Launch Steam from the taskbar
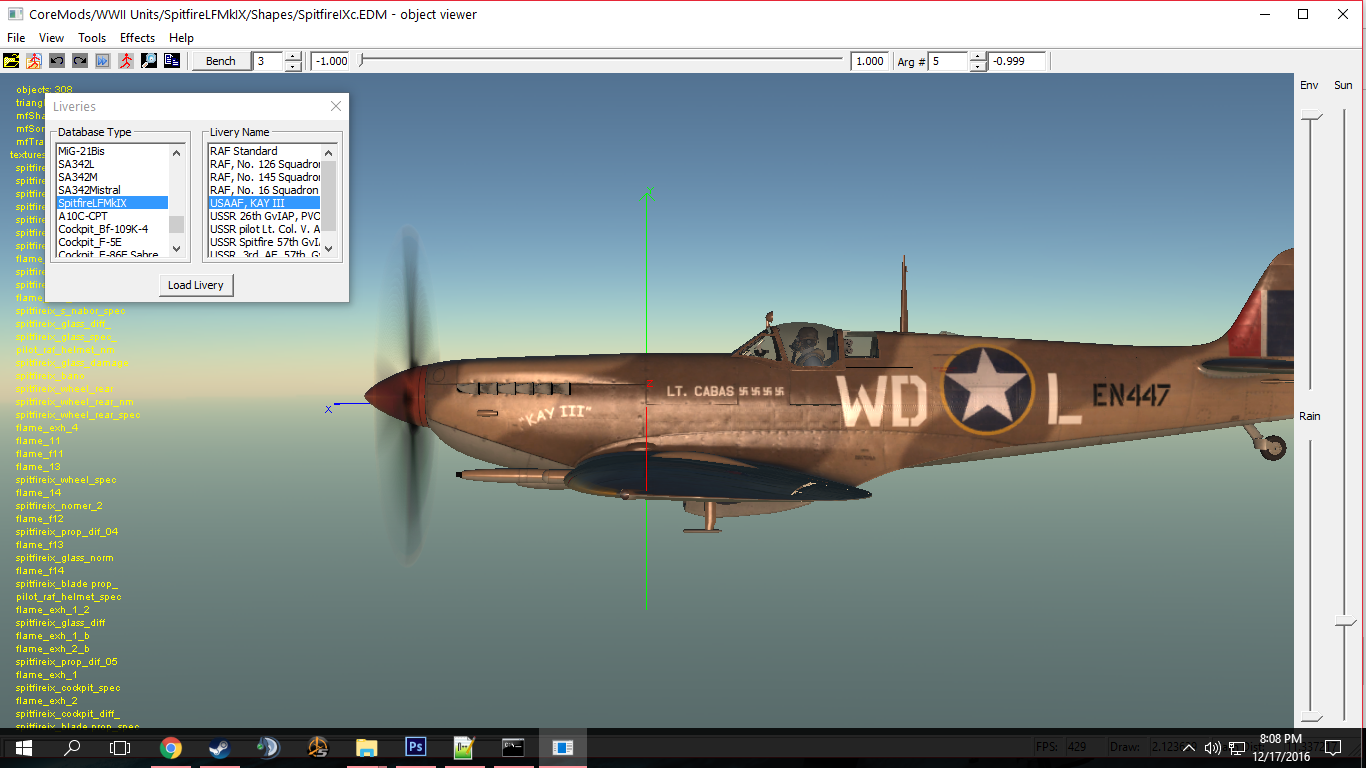The height and width of the screenshot is (768, 1366). (219, 747)
